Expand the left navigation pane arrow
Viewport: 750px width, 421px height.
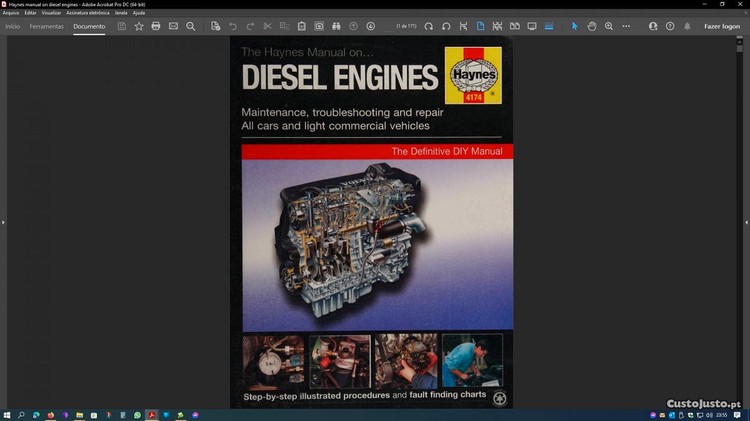[x=4, y=222]
